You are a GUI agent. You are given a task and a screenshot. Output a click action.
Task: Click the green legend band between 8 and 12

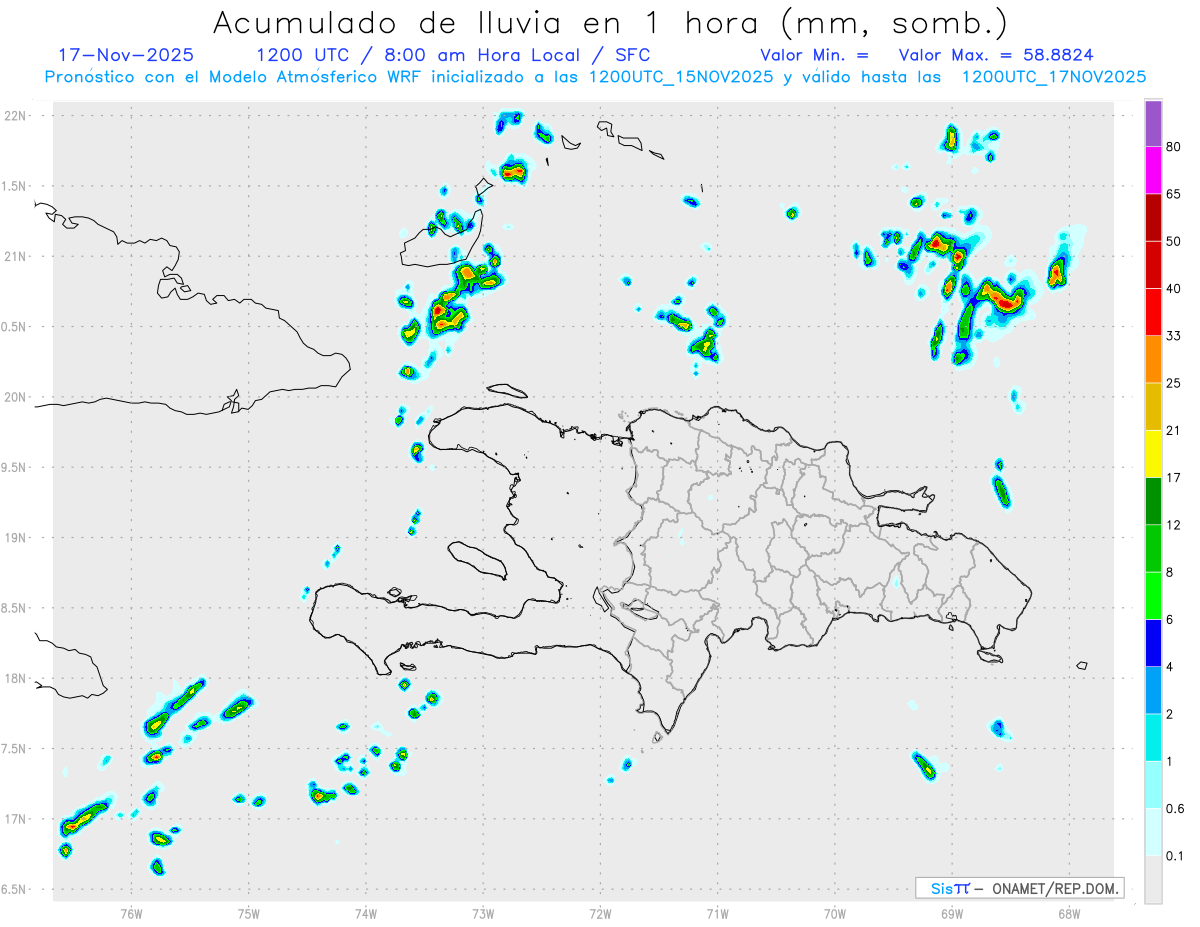pos(1153,548)
